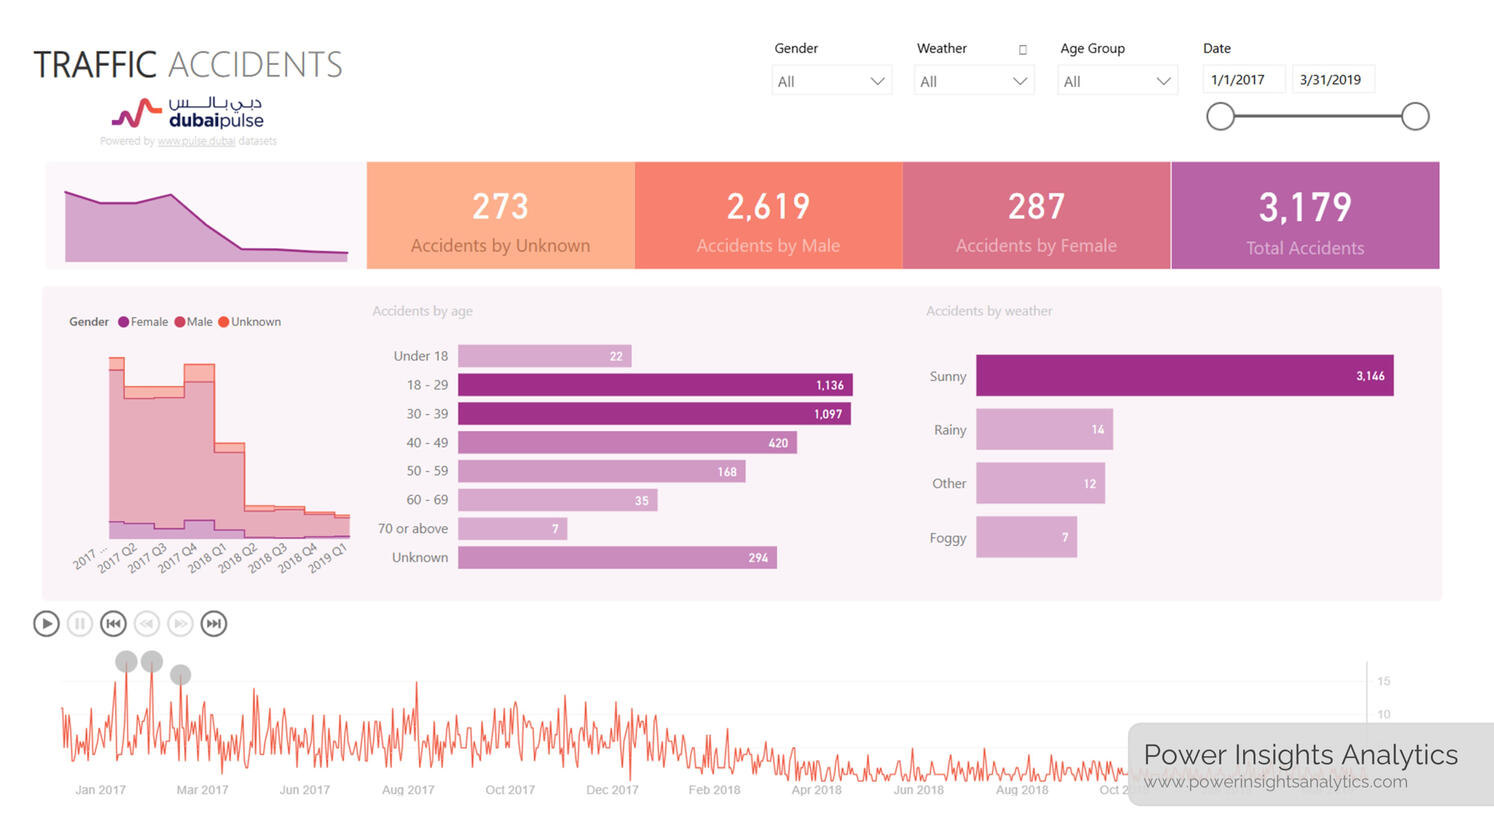The width and height of the screenshot is (1494, 839).
Task: Open the www.pulse.dubai link
Action: coord(196,141)
